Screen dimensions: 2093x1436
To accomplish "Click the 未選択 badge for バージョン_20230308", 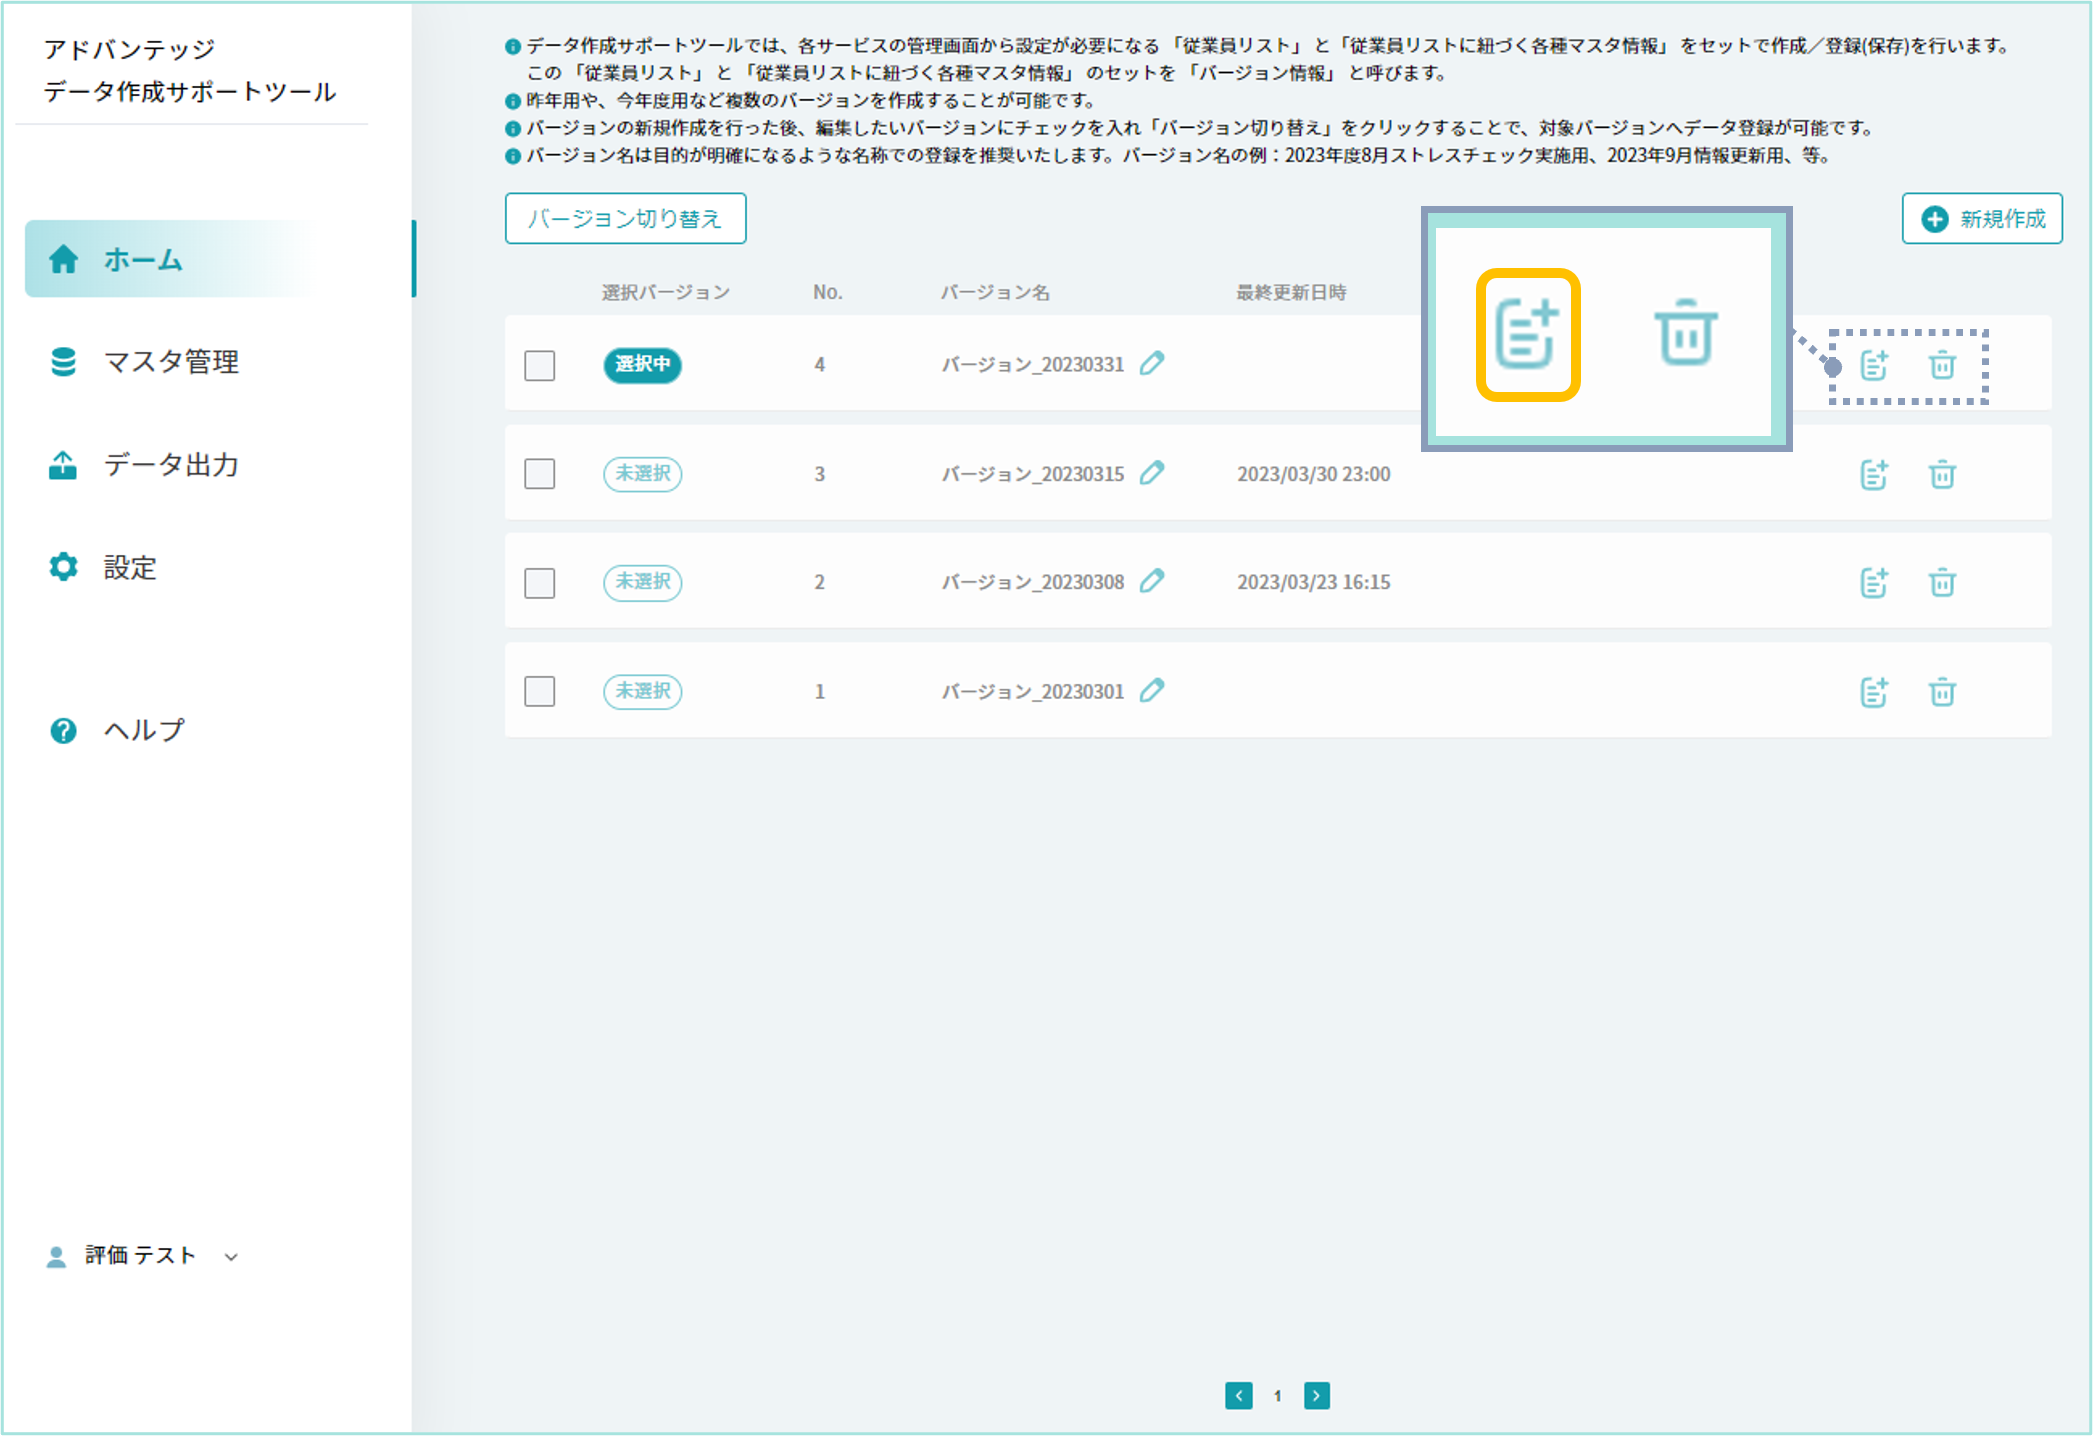I will click(642, 582).
